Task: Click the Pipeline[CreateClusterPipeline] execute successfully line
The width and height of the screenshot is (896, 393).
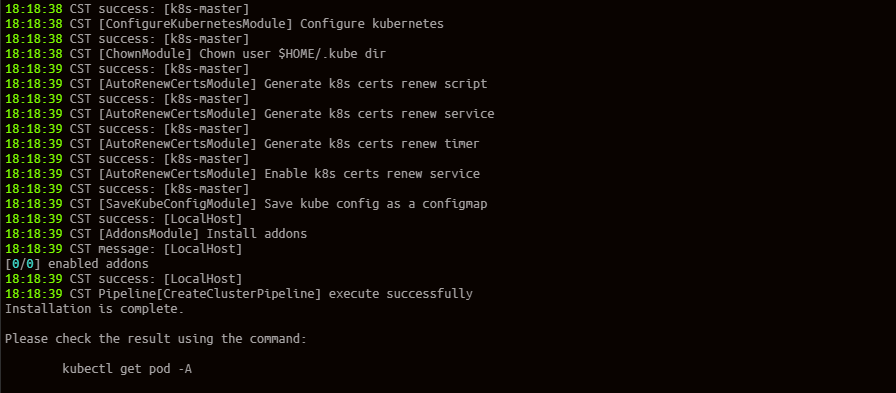Action: [x=239, y=294]
